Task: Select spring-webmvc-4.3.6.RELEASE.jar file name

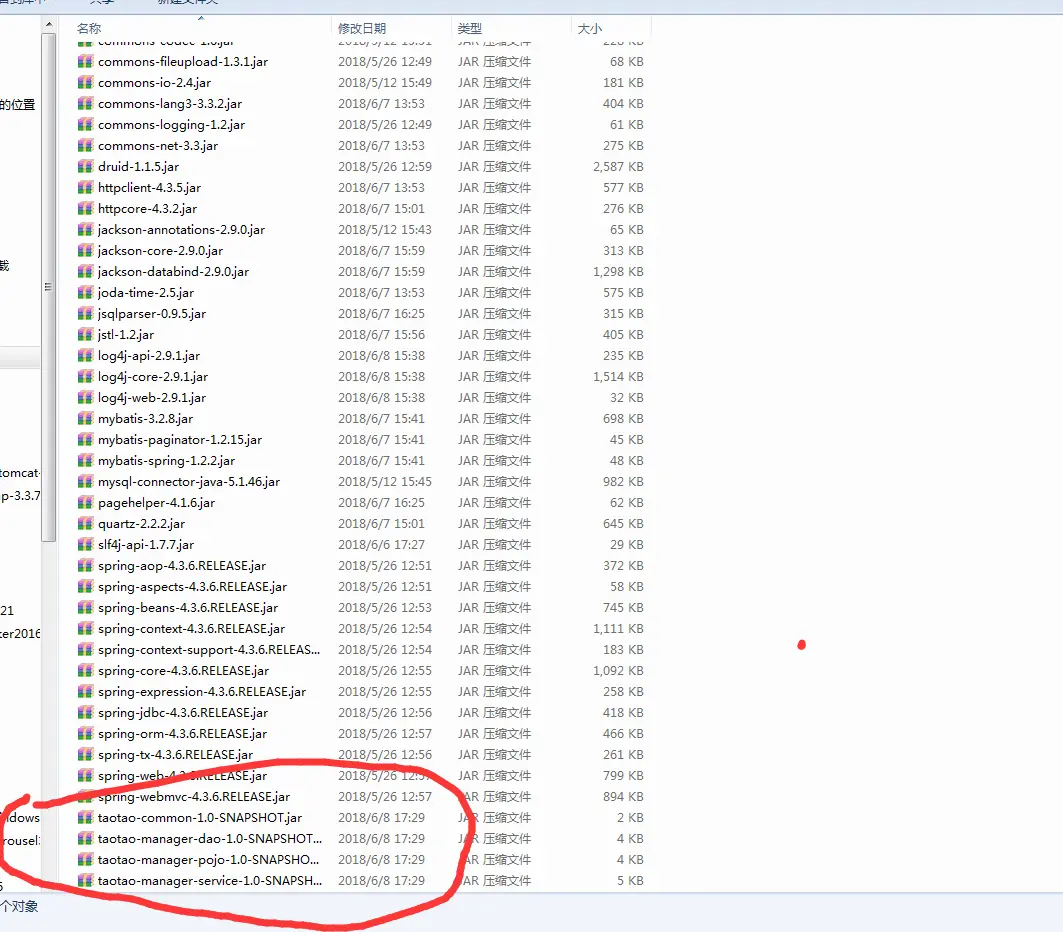Action: click(x=194, y=797)
